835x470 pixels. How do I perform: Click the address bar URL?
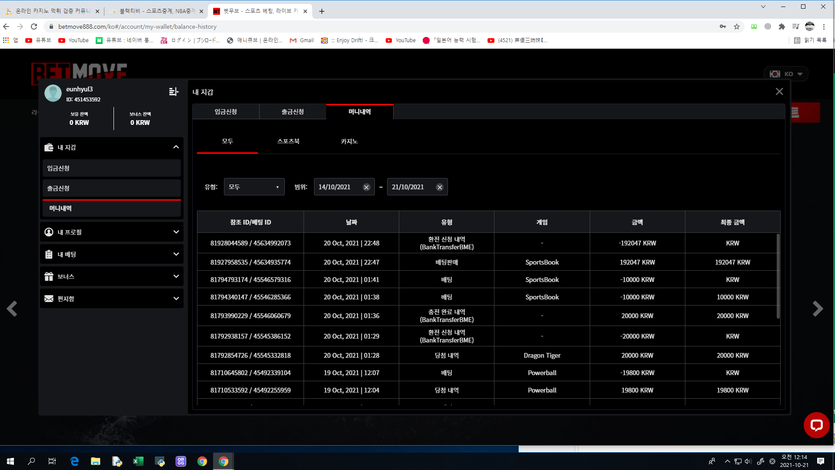(x=137, y=27)
